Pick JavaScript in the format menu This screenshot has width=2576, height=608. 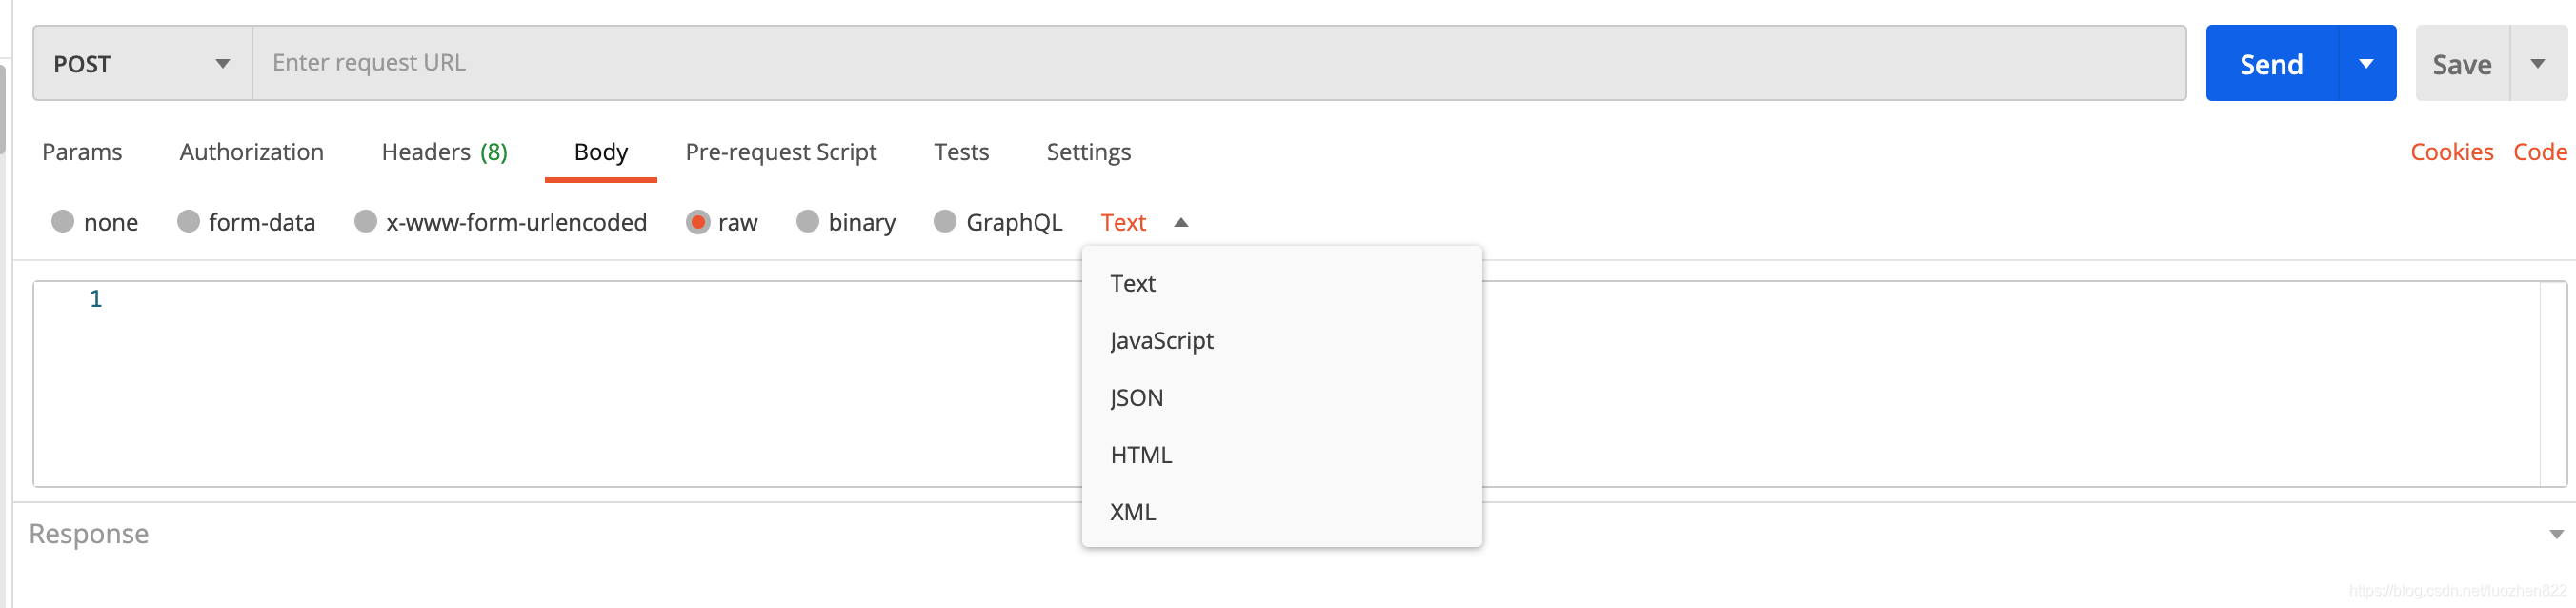1162,341
